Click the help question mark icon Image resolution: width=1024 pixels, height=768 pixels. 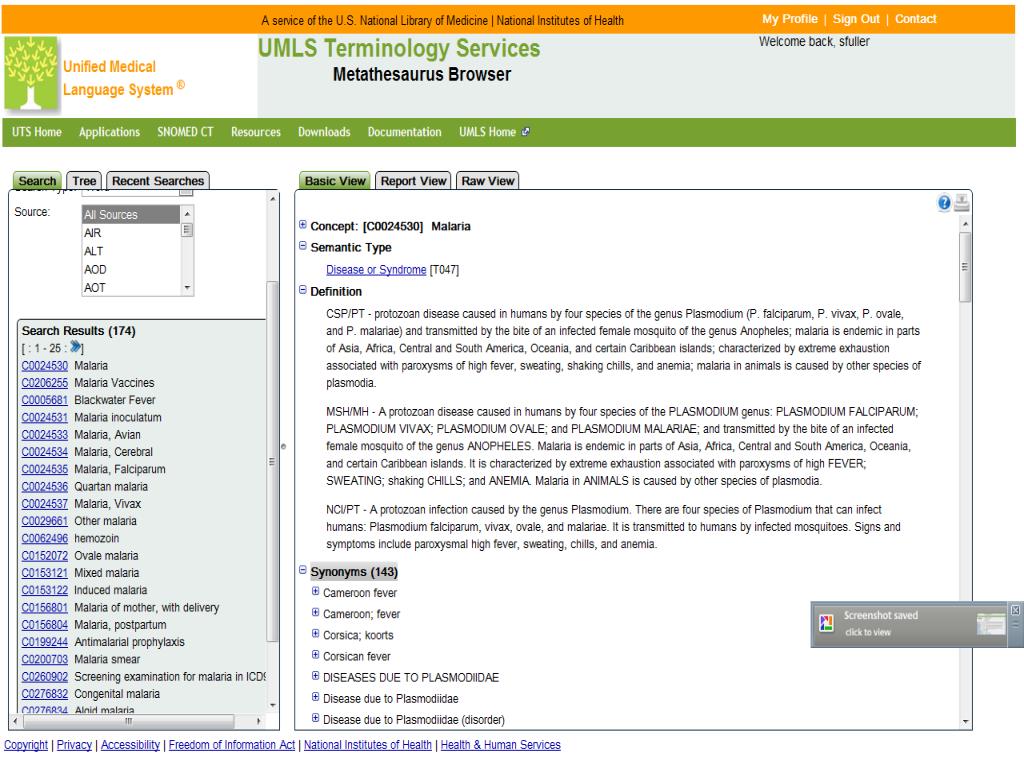[944, 203]
